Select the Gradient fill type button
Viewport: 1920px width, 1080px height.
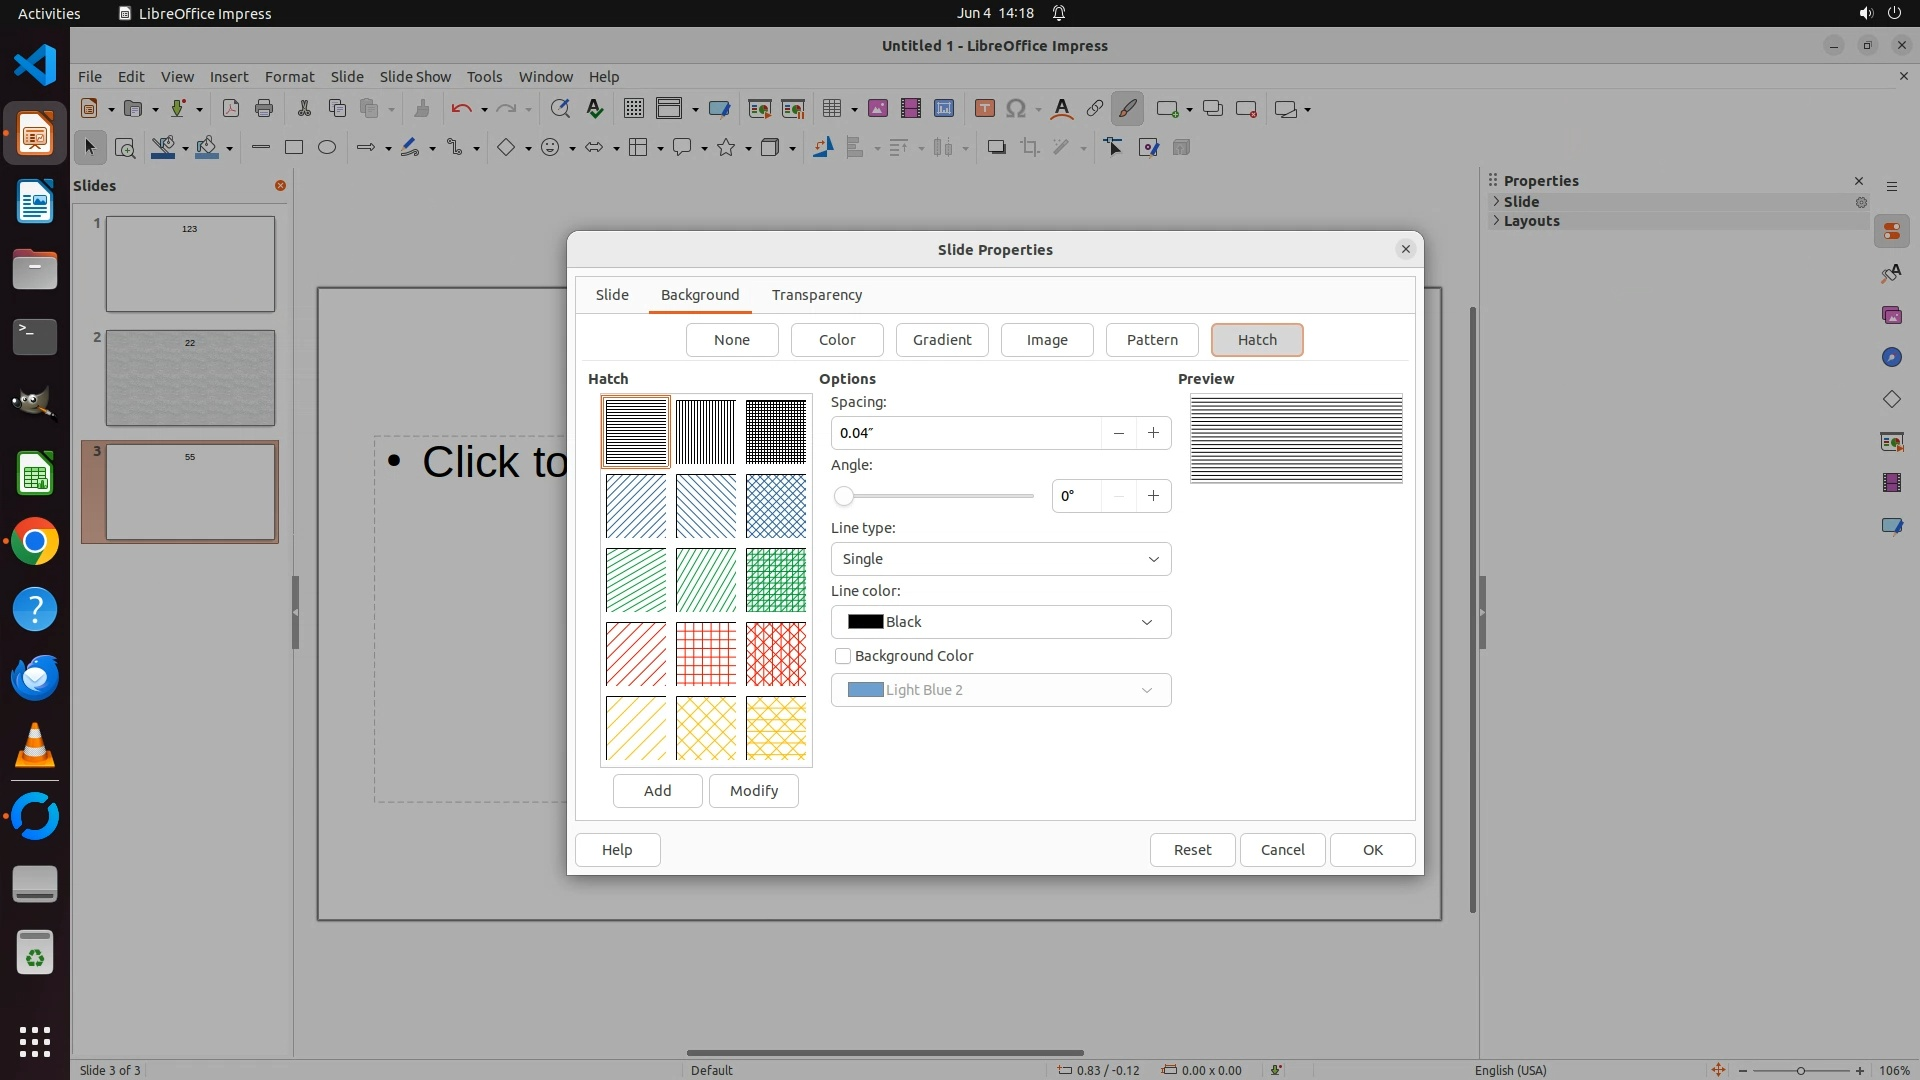pyautogui.click(x=941, y=340)
